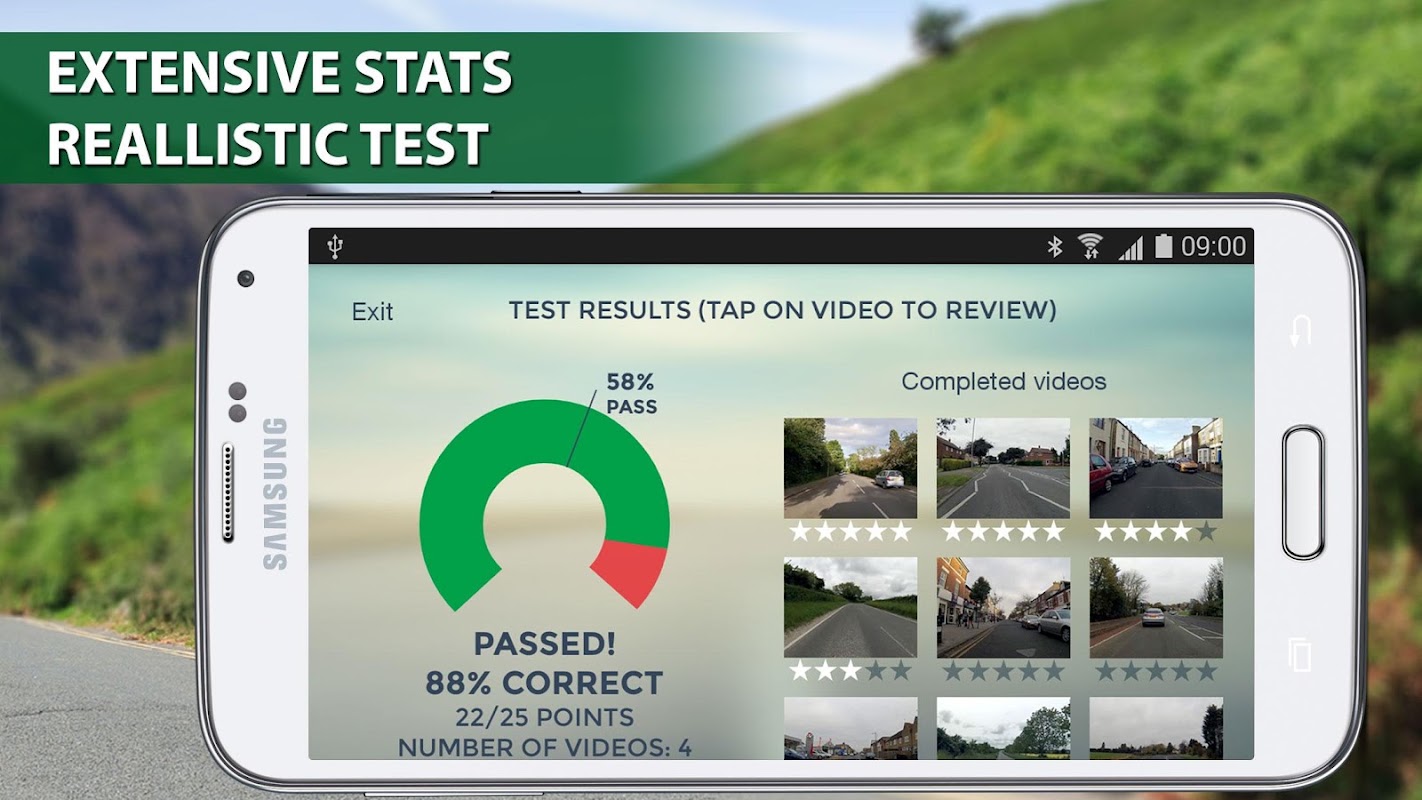Tap the USB icon in status bar
Viewport: 1422px width, 800px height.
click(335, 246)
